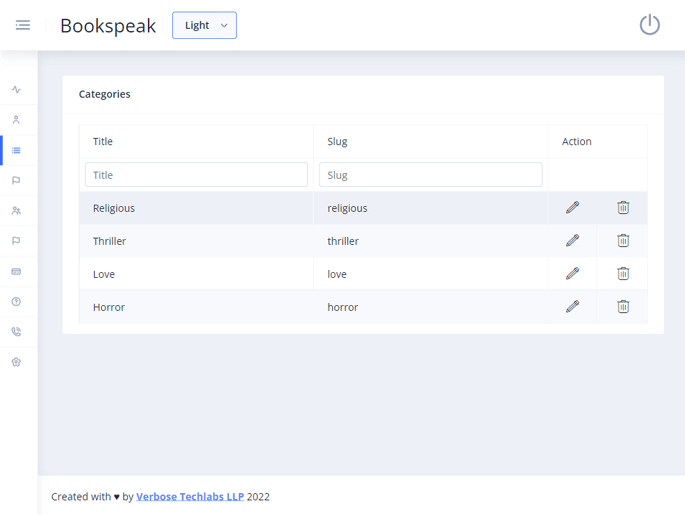Select the Religious title cell
The width and height of the screenshot is (685, 515).
196,208
